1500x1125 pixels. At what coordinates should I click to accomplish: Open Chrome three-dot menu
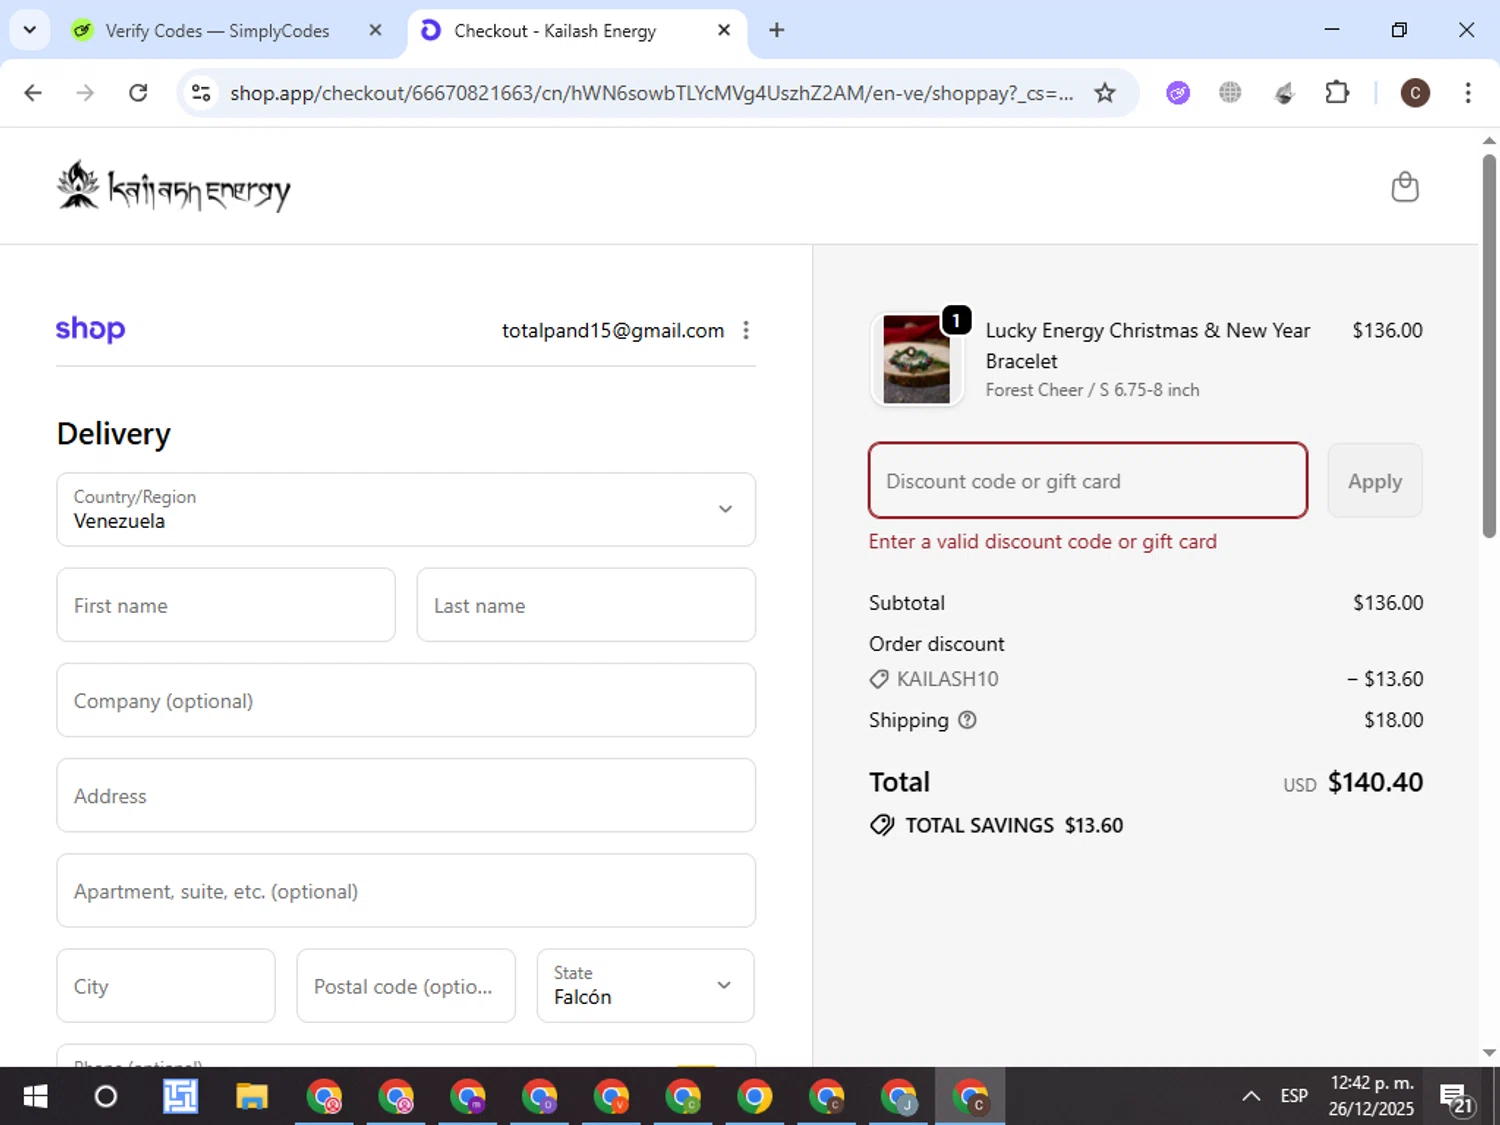[1467, 93]
